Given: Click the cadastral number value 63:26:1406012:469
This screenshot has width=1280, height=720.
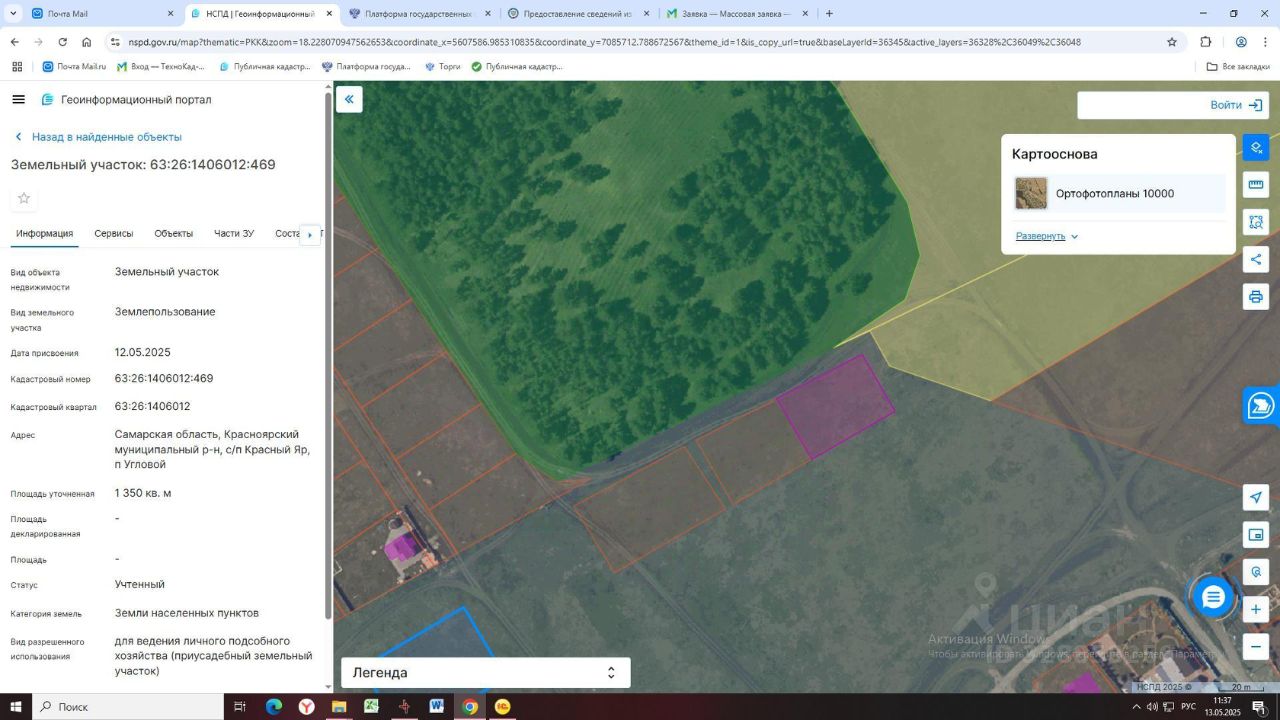Looking at the screenshot, I should (164, 379).
